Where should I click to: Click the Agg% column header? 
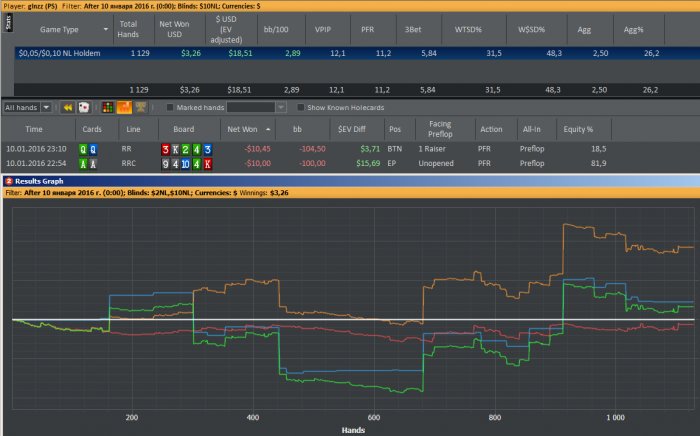tap(633, 29)
